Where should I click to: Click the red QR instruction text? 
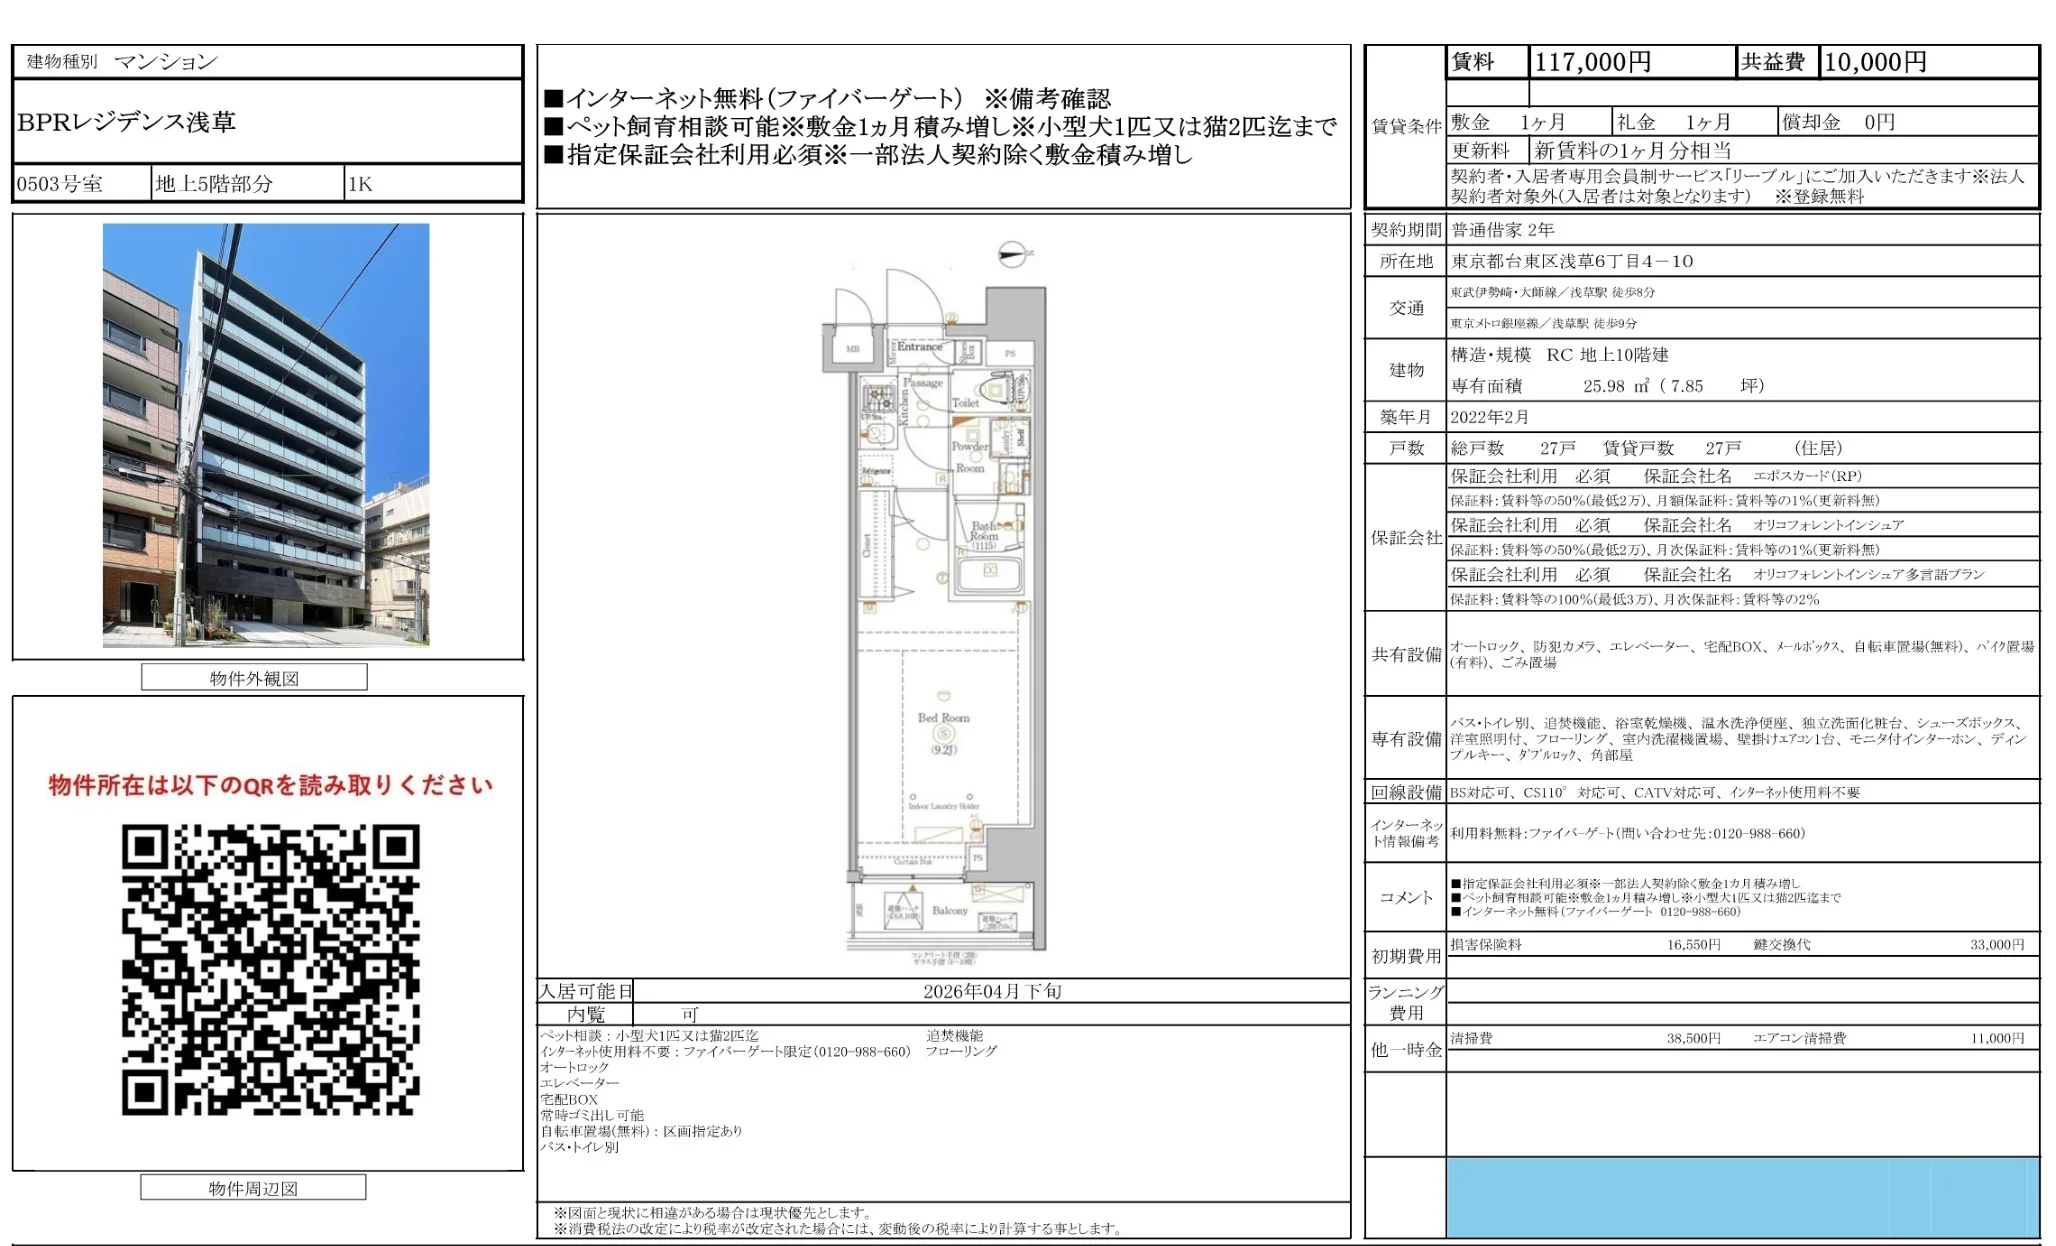click(270, 785)
